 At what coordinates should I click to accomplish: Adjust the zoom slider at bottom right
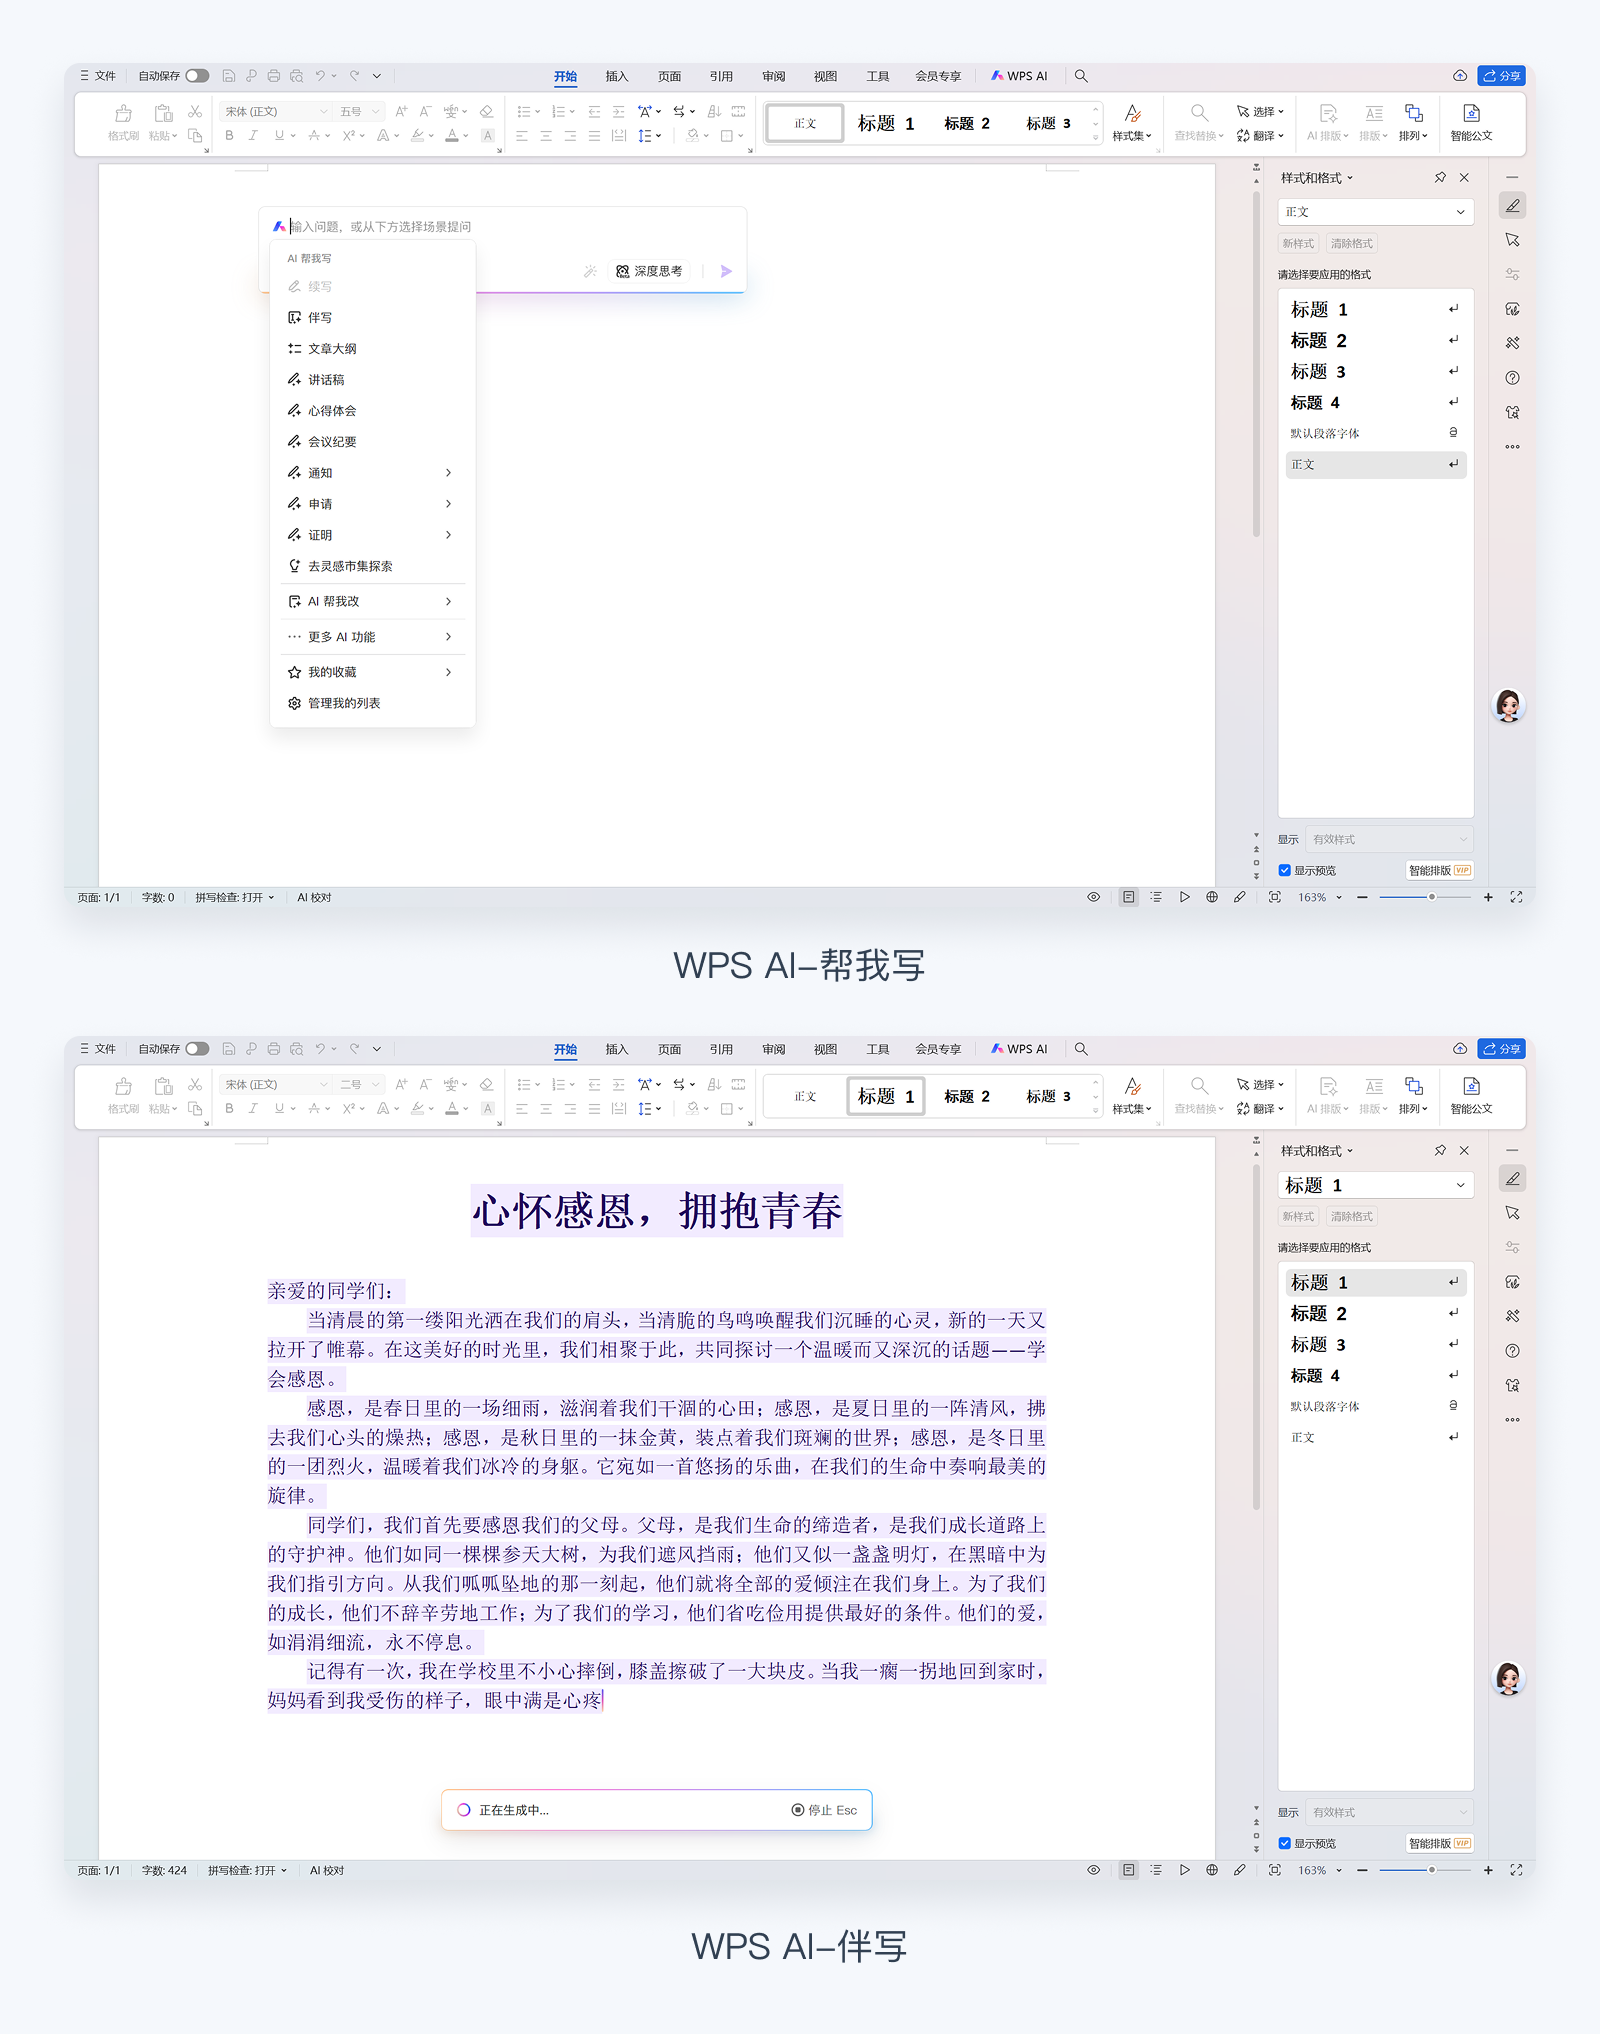point(1430,897)
